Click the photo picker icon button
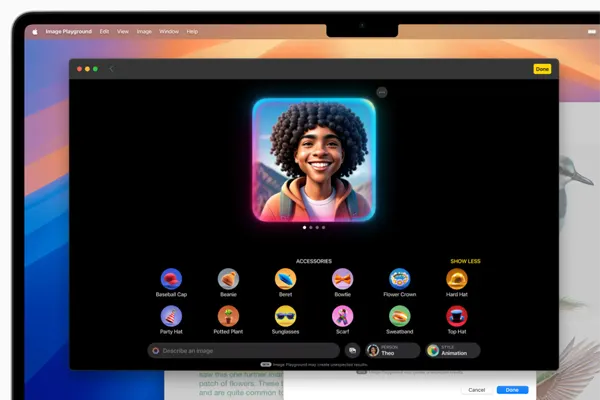Screen dimensions: 600x400 click(352, 350)
